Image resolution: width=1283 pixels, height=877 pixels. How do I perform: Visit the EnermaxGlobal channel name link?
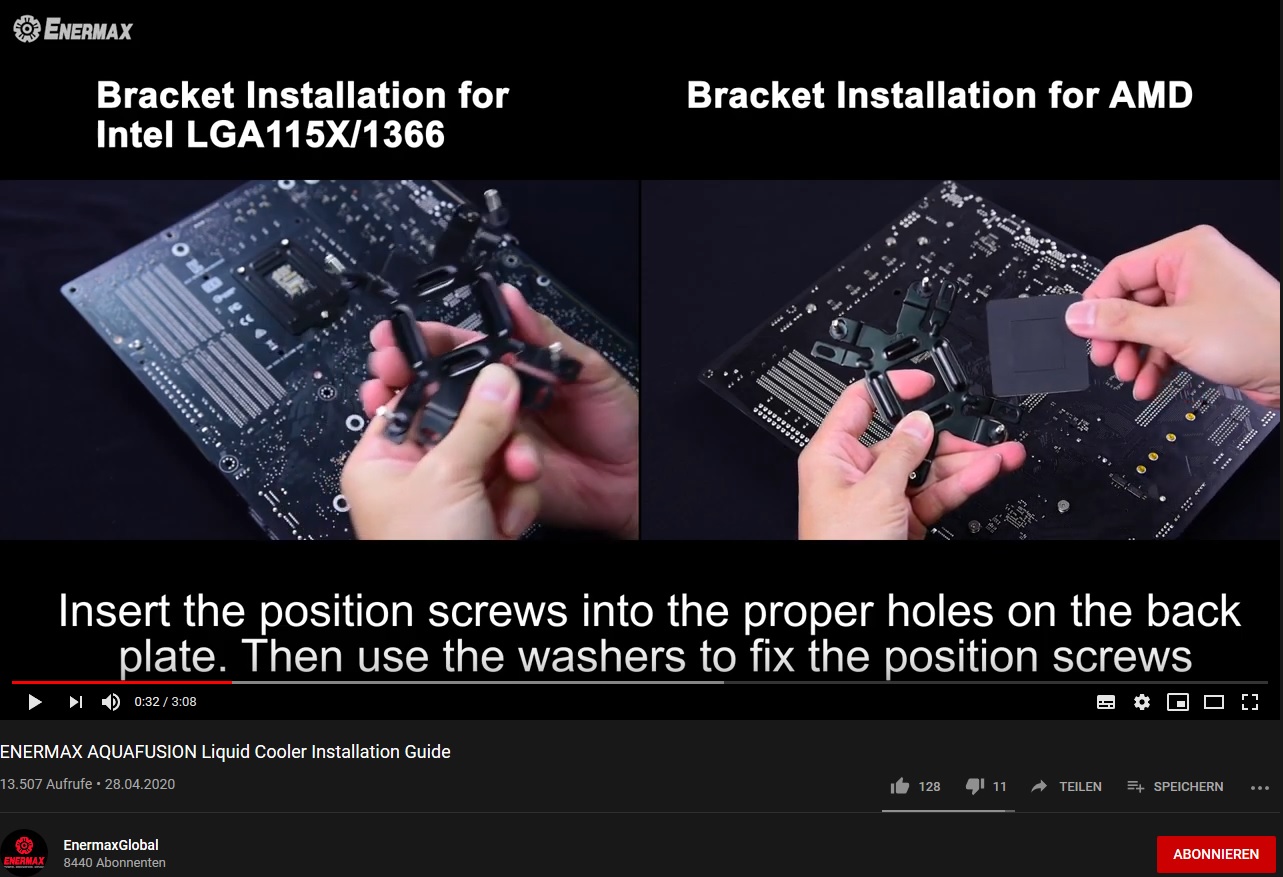(x=111, y=845)
